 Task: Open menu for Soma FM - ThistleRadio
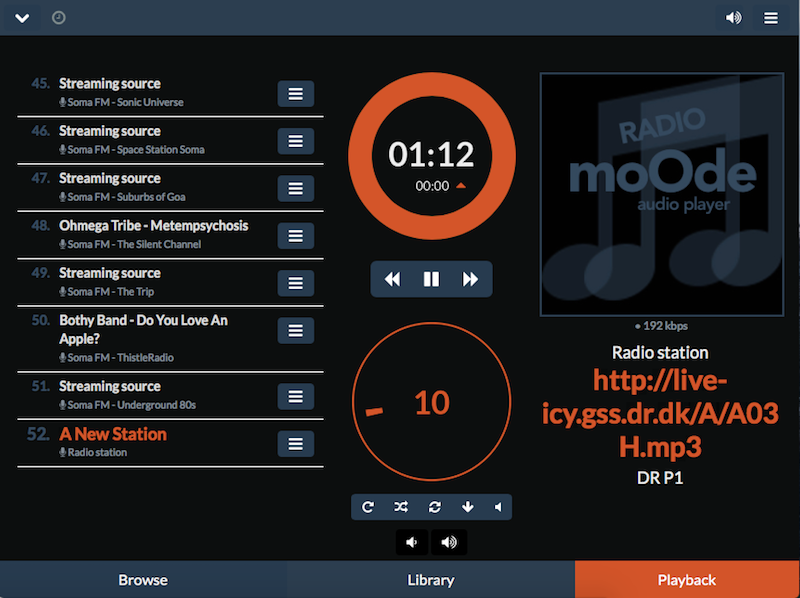point(295,331)
